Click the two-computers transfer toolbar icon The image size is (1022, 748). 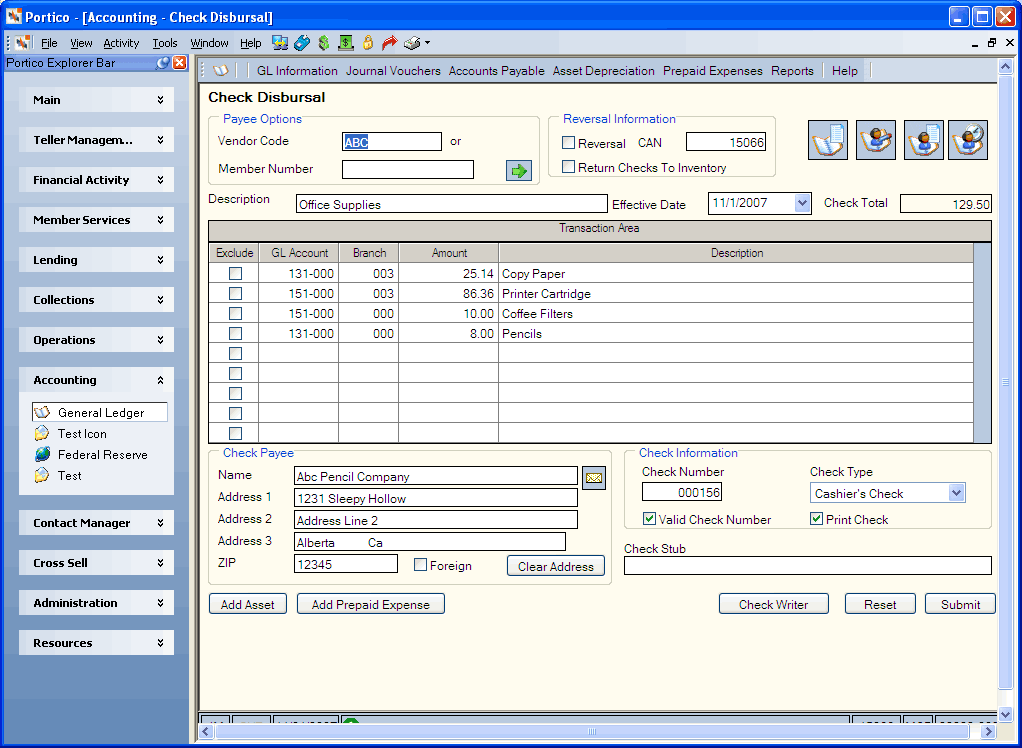pos(280,43)
